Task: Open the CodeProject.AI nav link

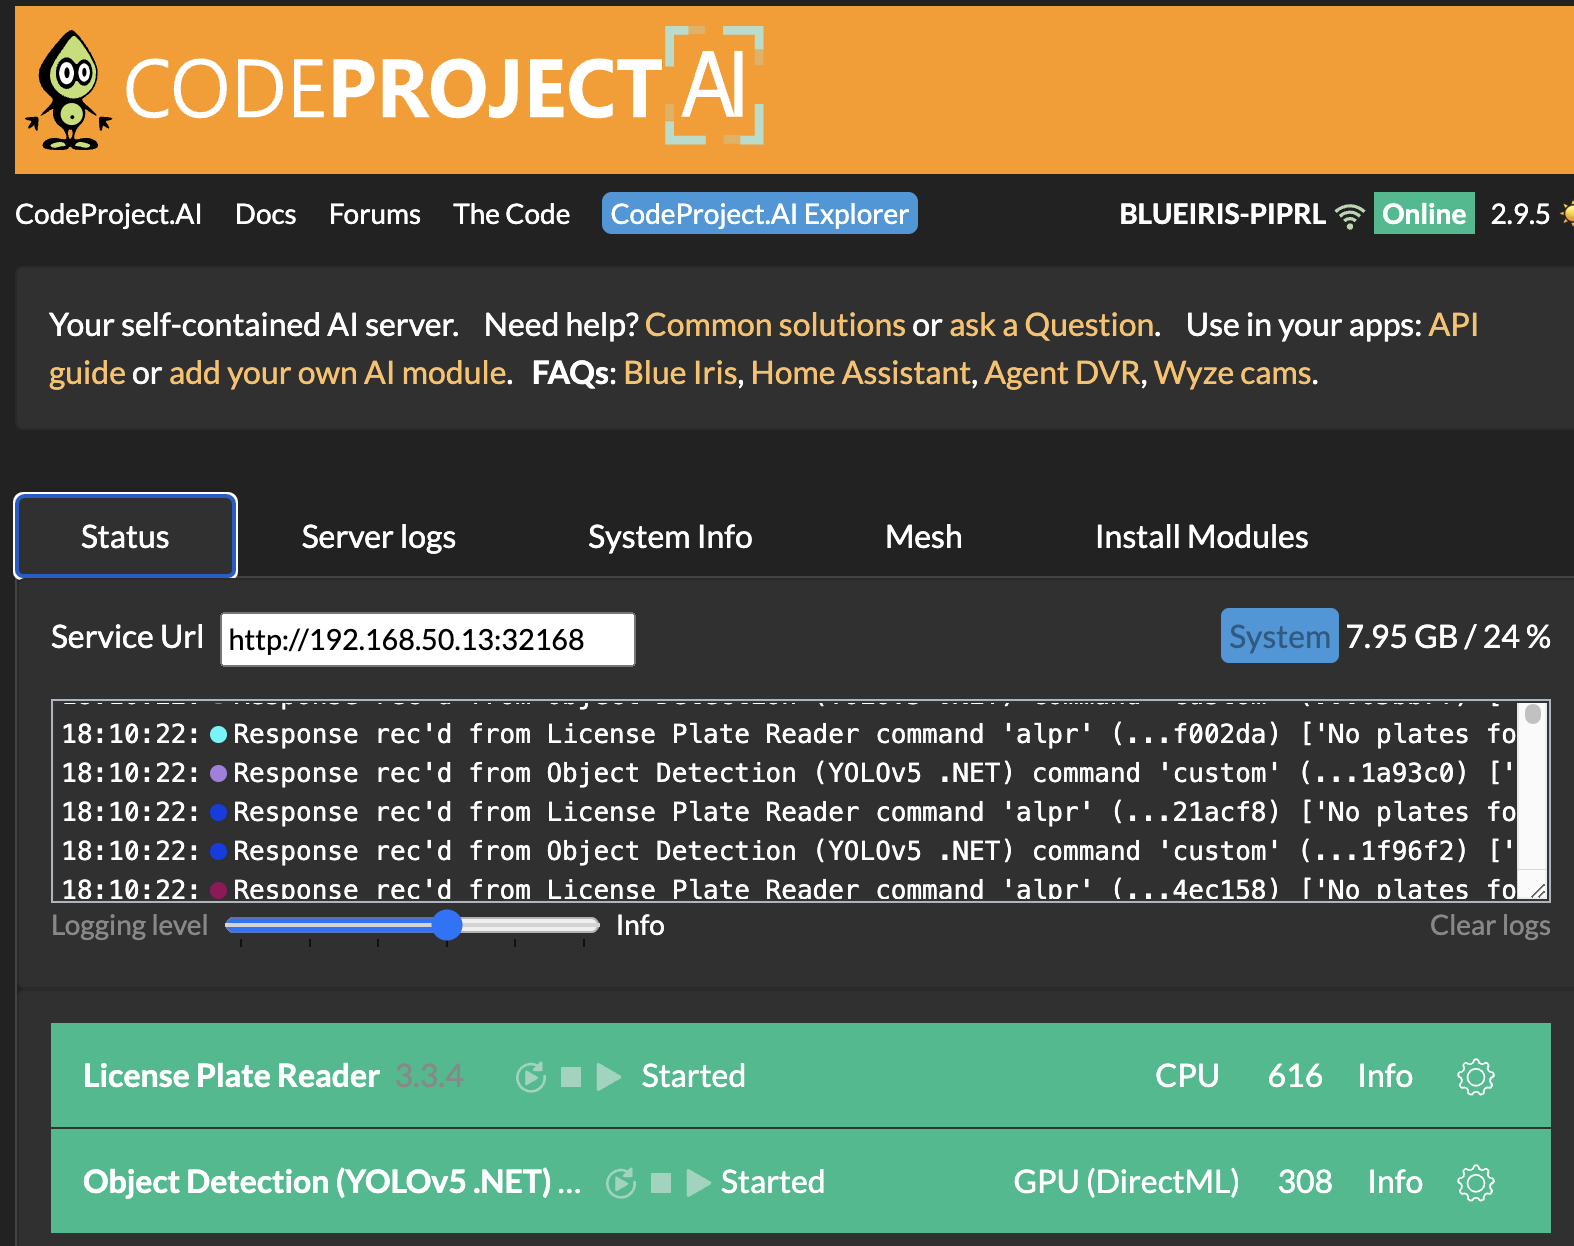Action: click(x=108, y=214)
